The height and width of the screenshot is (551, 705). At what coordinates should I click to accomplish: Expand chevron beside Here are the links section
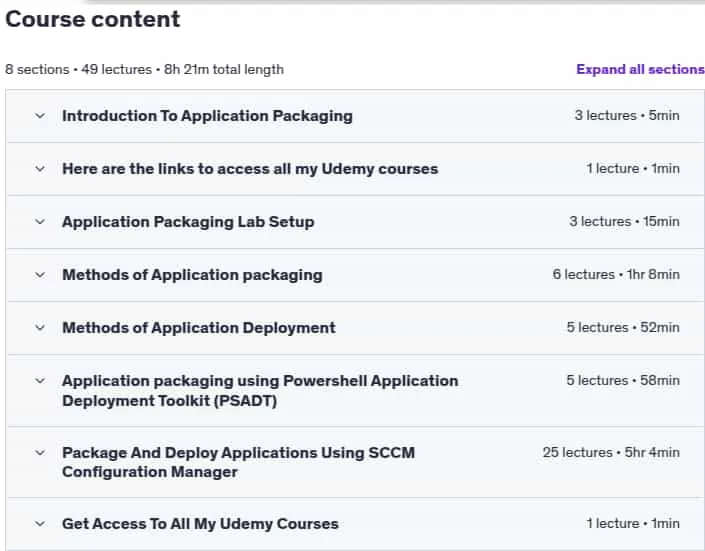pyautogui.click(x=40, y=169)
